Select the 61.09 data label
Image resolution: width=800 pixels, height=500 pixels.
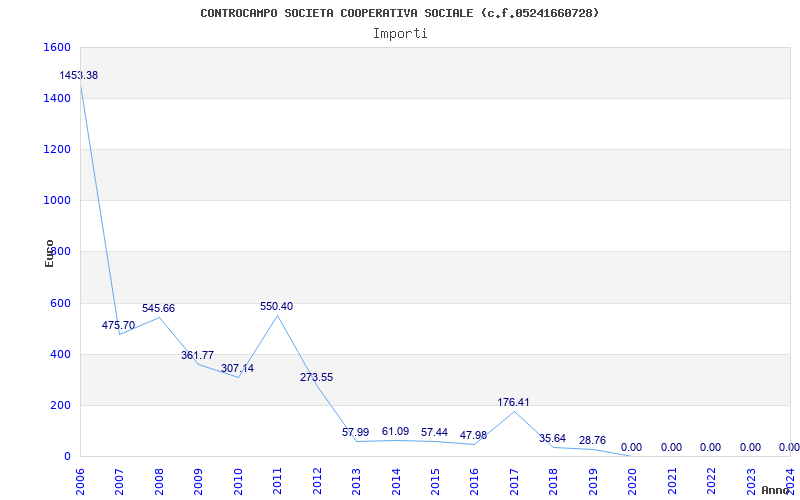point(395,432)
